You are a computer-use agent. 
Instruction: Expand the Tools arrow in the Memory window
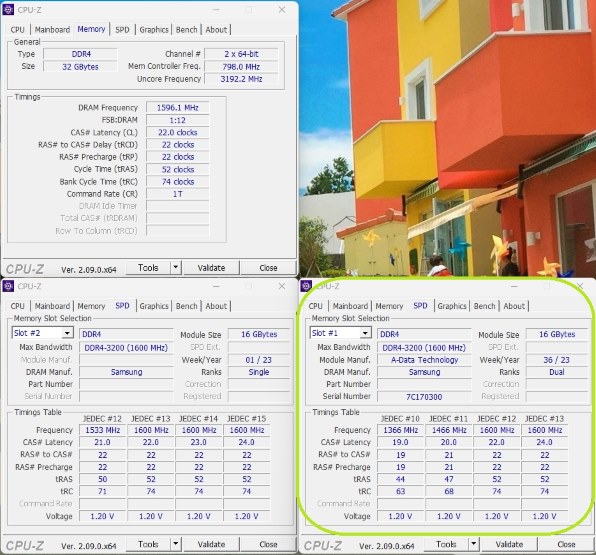tap(176, 268)
